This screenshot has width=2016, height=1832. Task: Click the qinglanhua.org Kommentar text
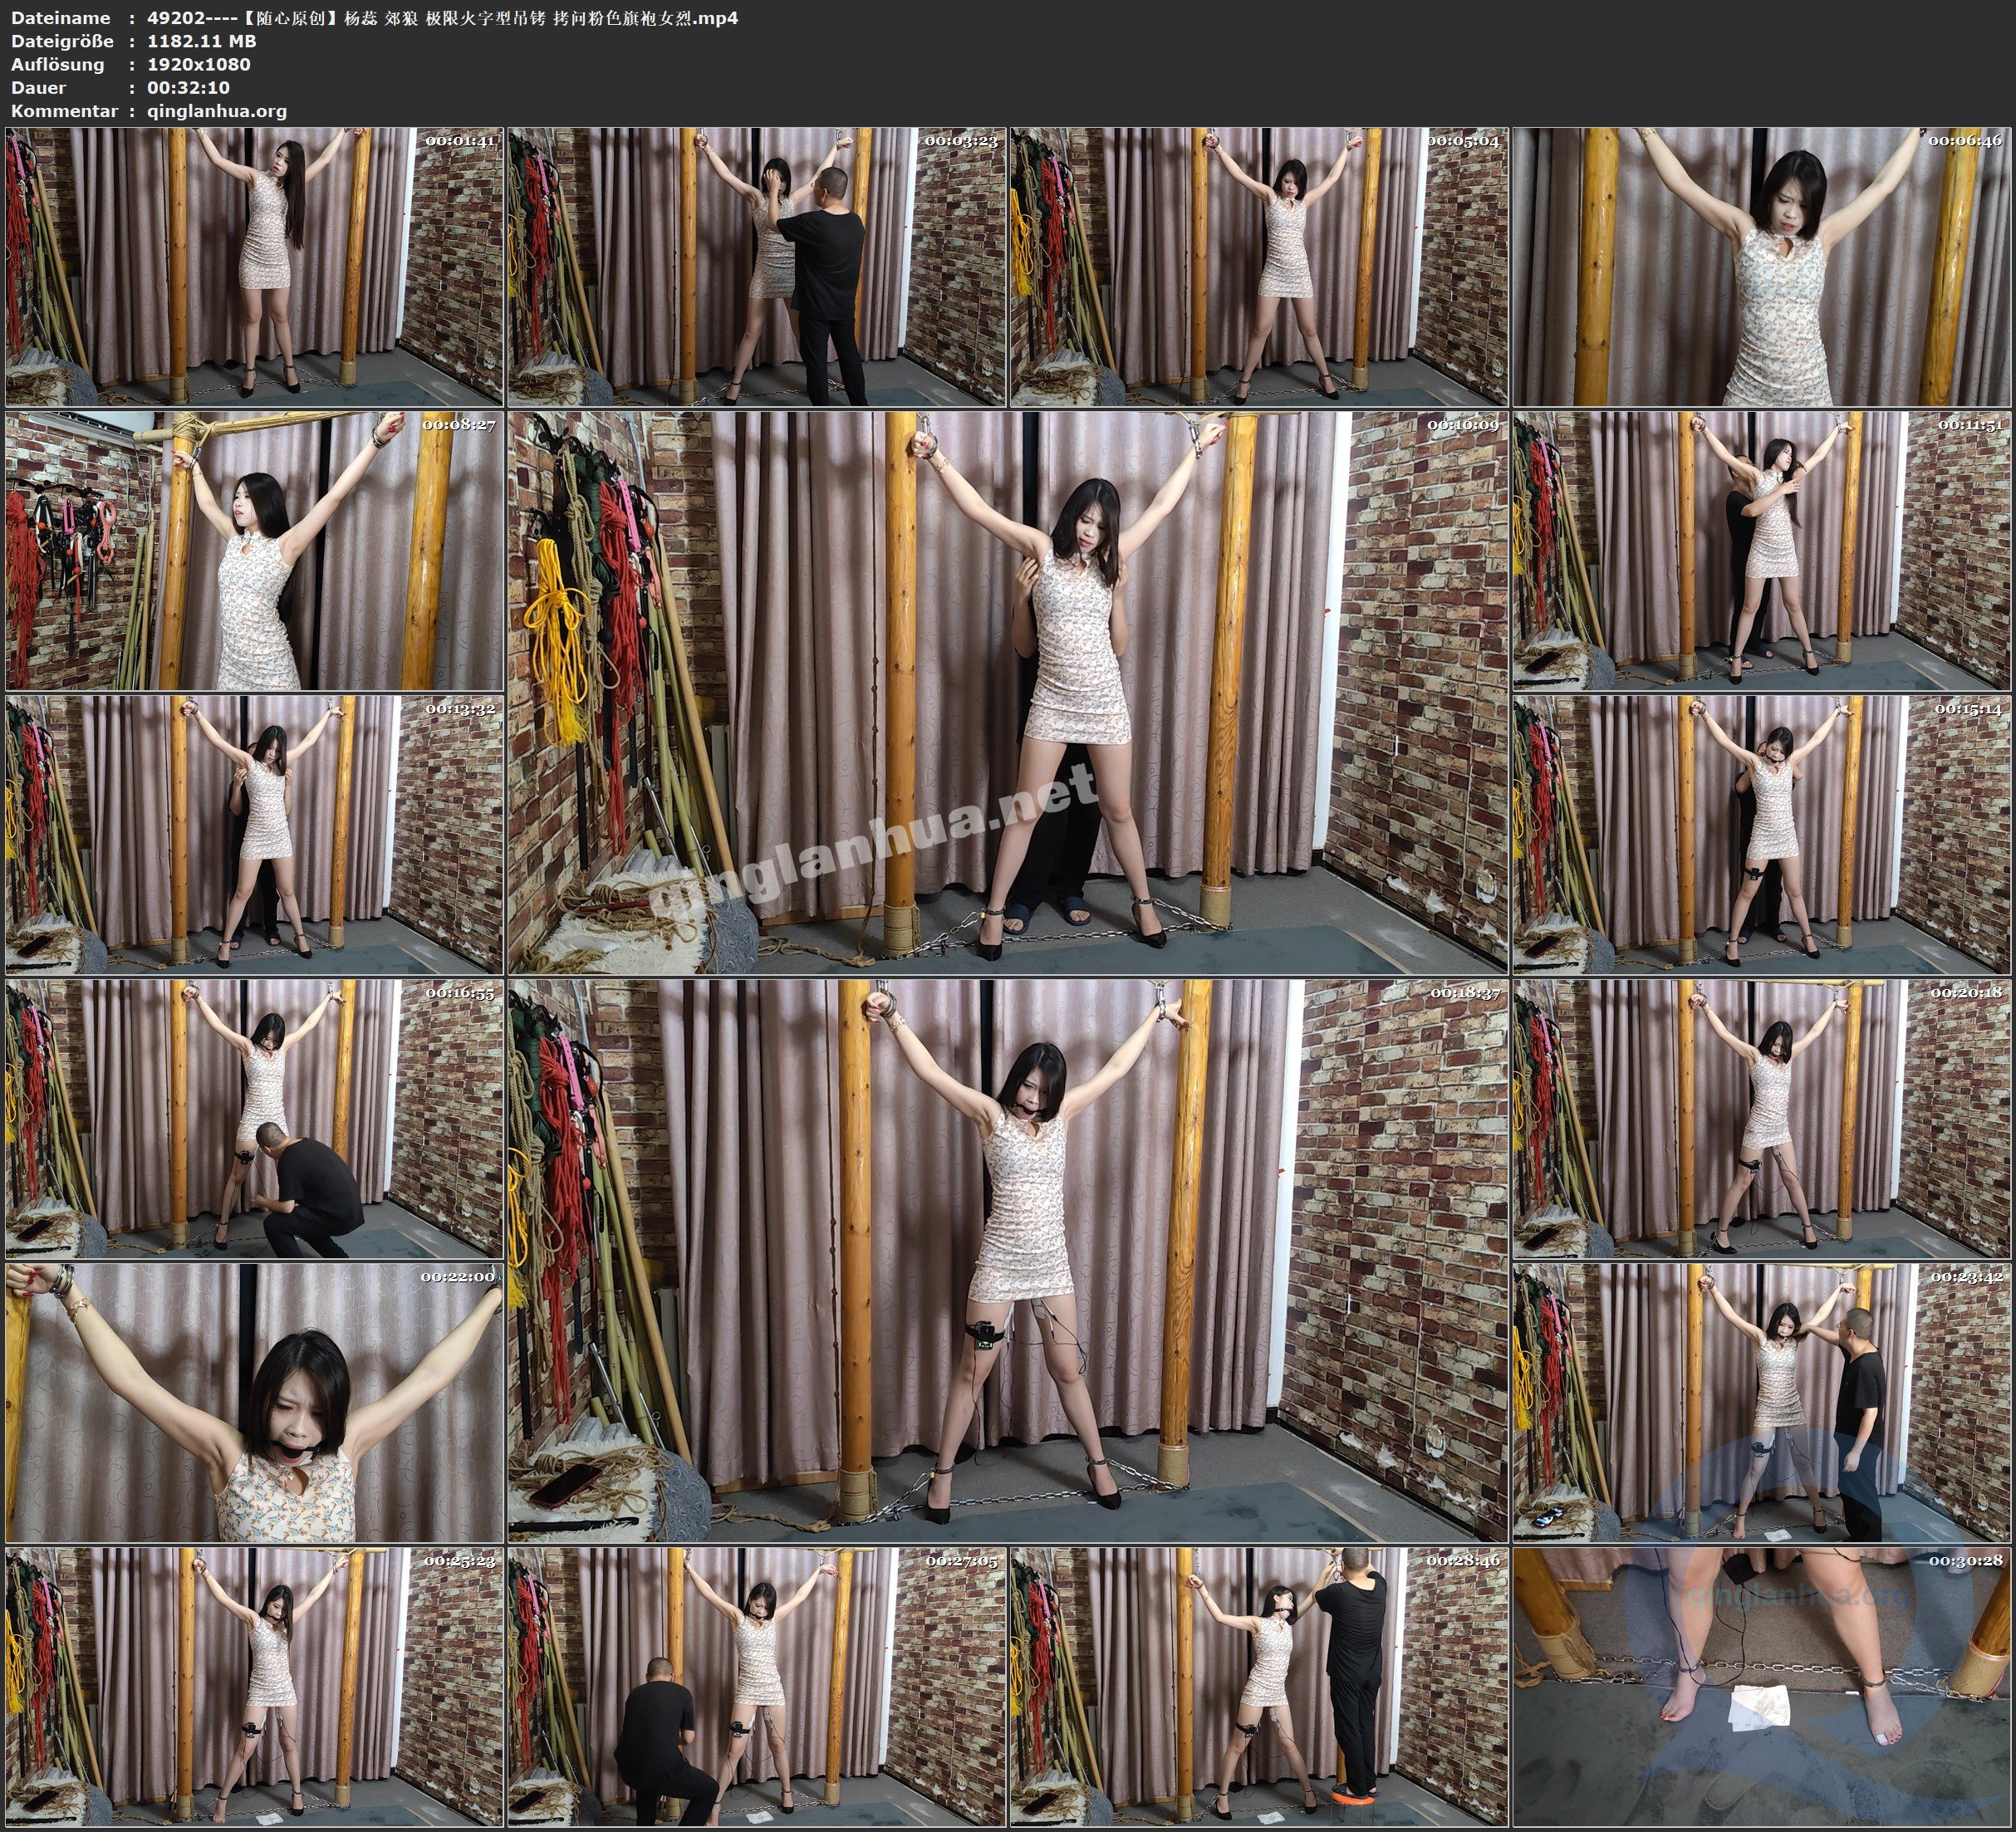217,111
